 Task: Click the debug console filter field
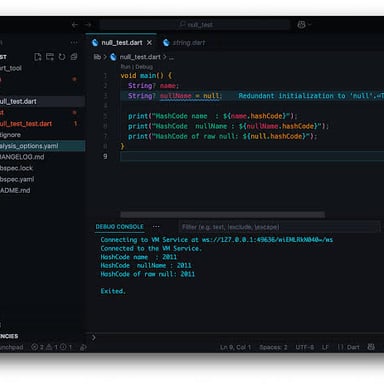279,227
